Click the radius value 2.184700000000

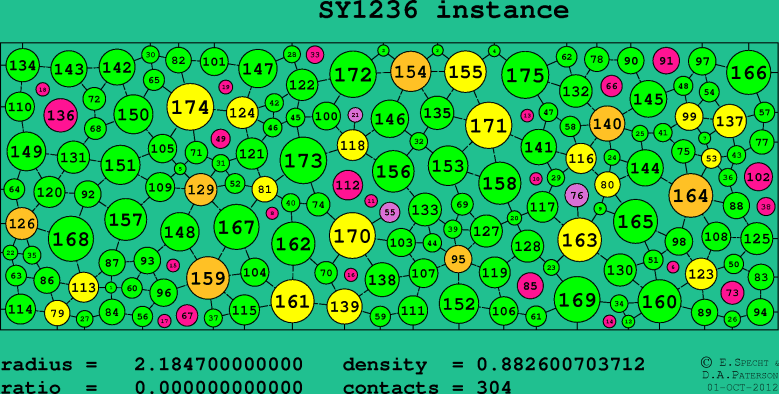(x=219, y=364)
